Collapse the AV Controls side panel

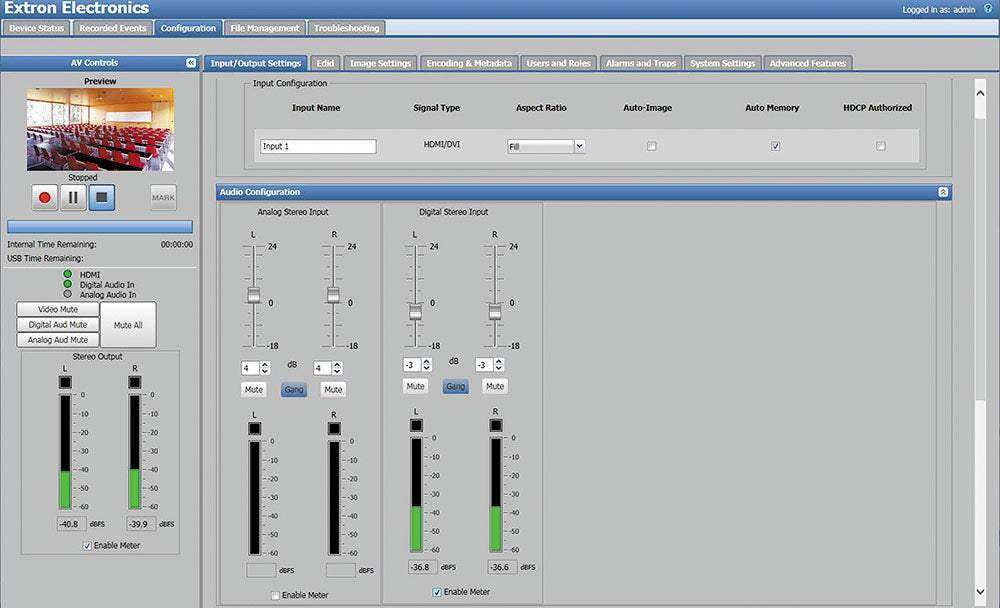pos(191,63)
